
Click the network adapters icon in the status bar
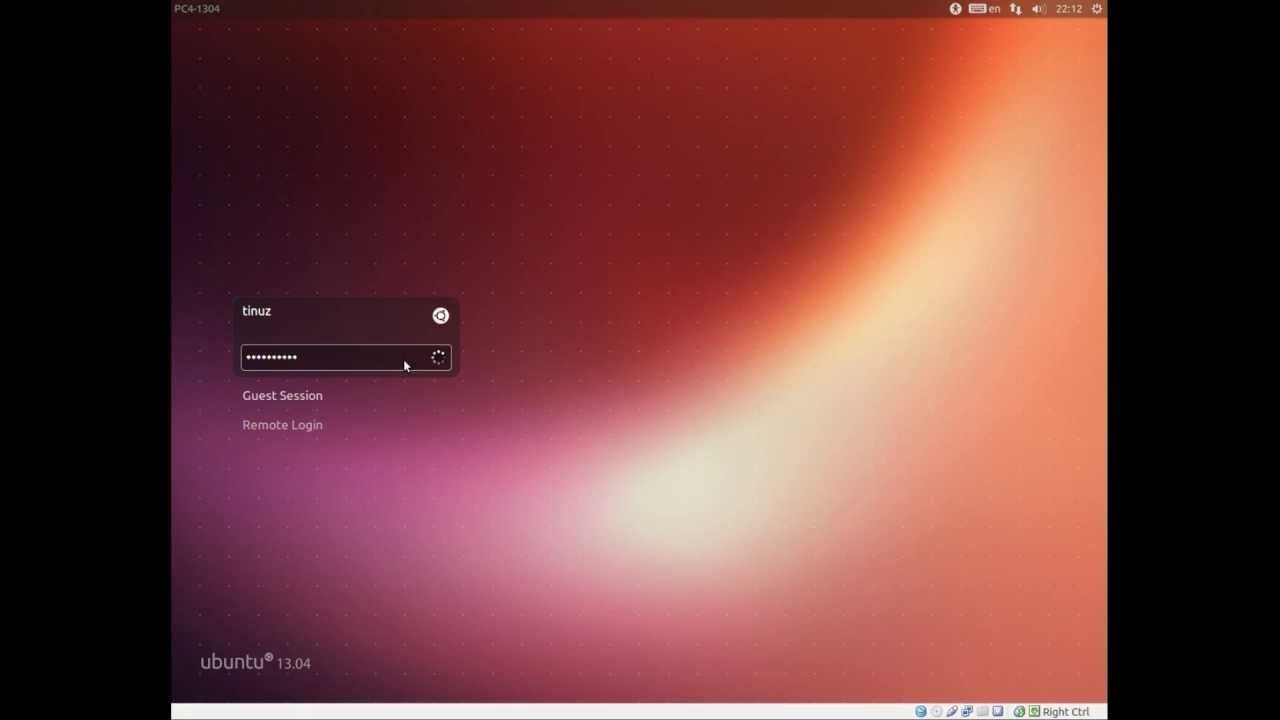(x=967, y=711)
